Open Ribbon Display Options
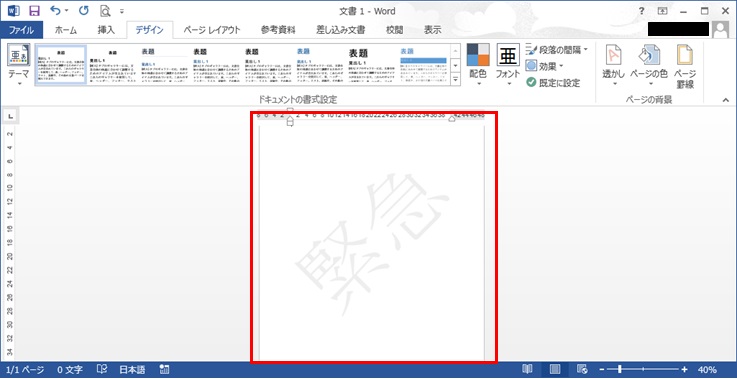The width and height of the screenshot is (737, 379). (662, 11)
